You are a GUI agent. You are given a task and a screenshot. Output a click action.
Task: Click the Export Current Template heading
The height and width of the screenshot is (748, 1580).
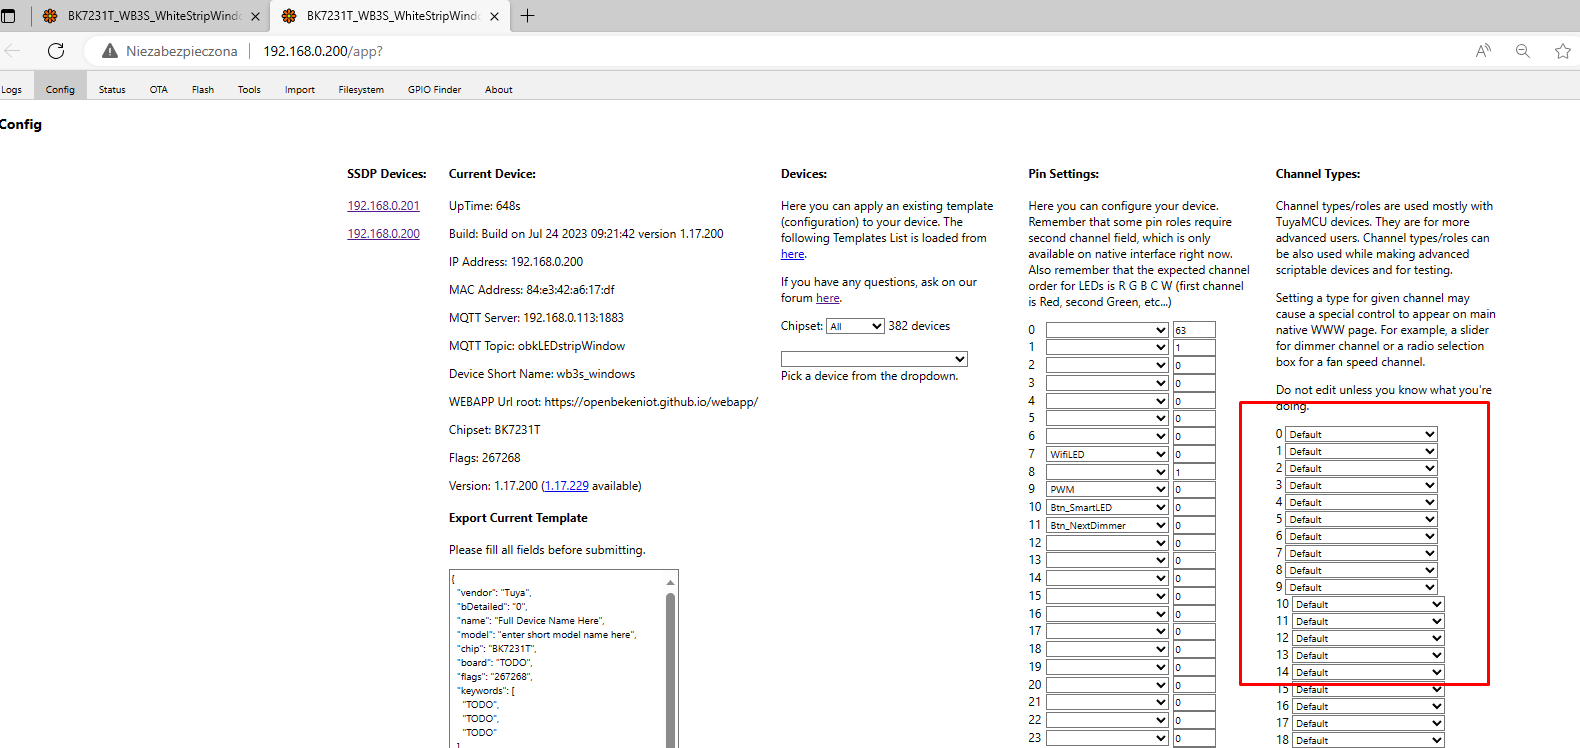[x=518, y=518]
